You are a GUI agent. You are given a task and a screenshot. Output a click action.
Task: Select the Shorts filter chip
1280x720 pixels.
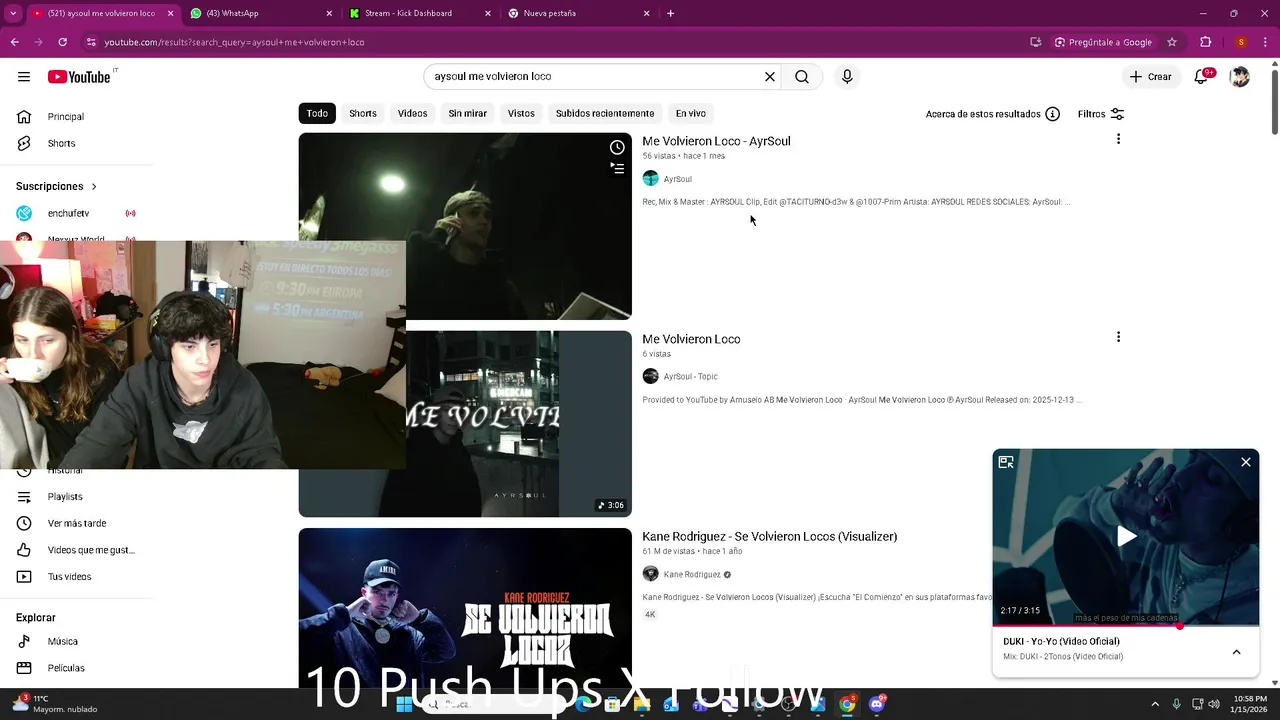click(x=363, y=113)
